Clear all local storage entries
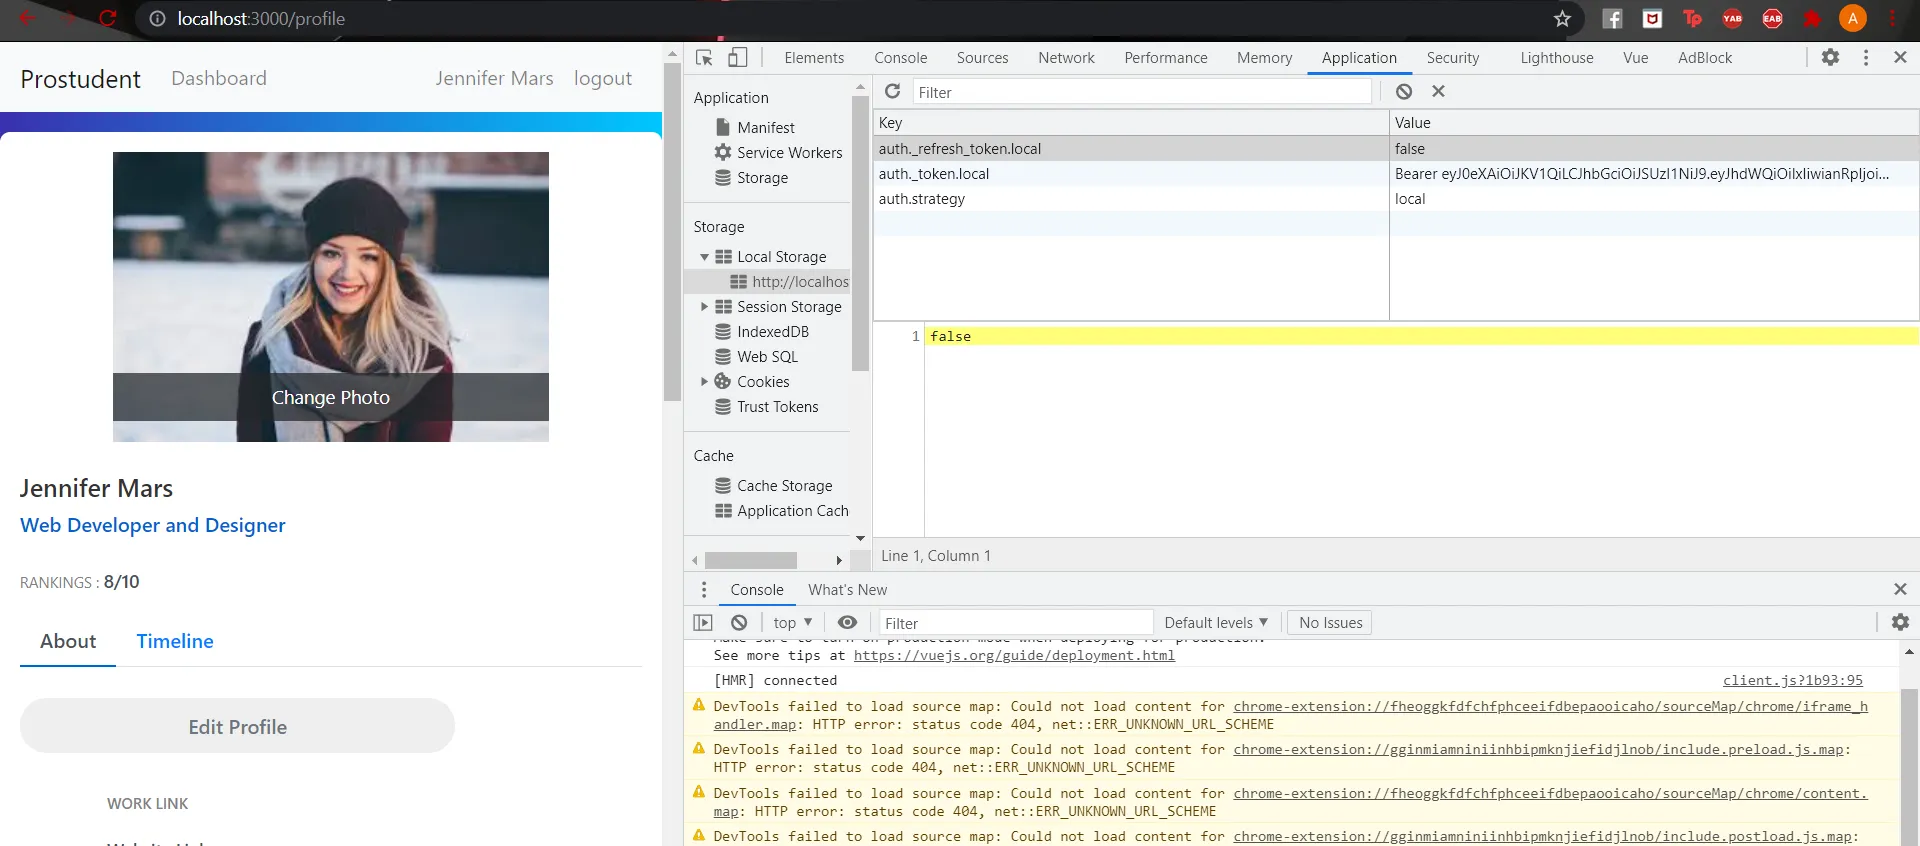Viewport: 1920px width, 846px height. [1404, 92]
